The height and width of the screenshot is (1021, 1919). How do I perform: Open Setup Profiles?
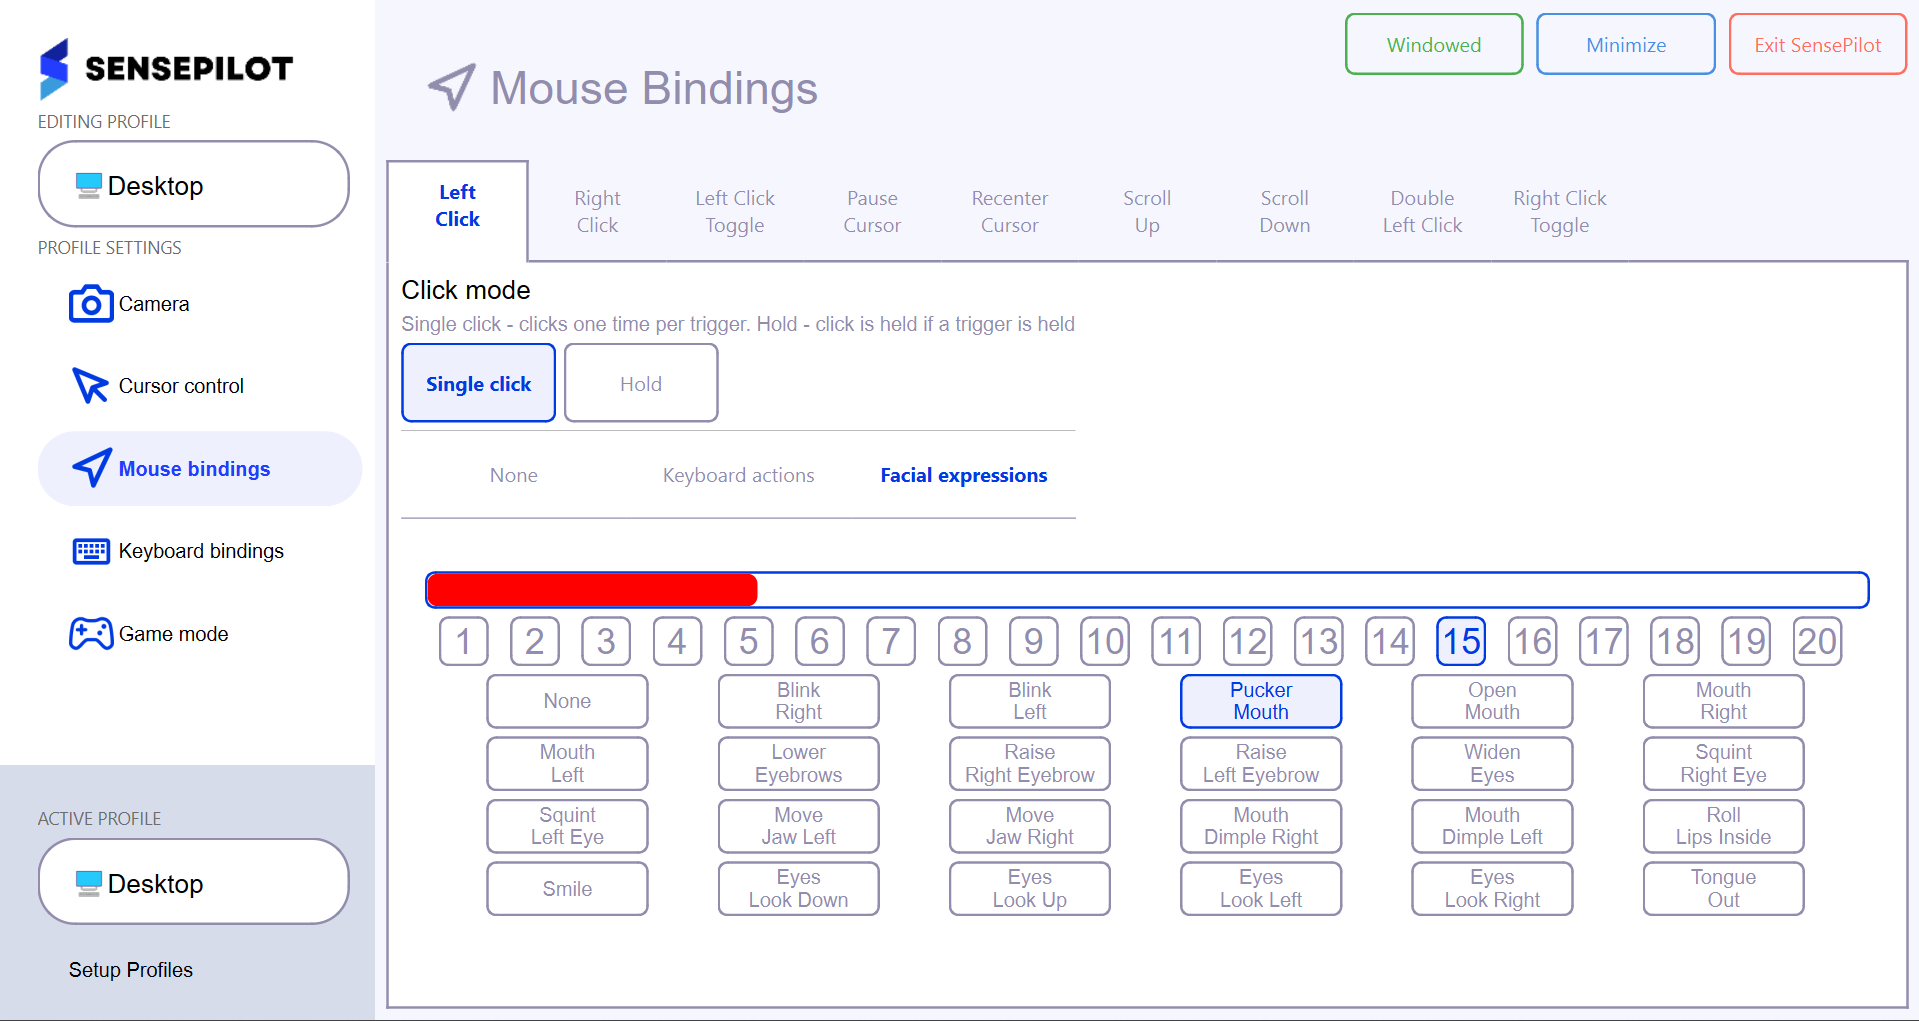click(x=131, y=970)
